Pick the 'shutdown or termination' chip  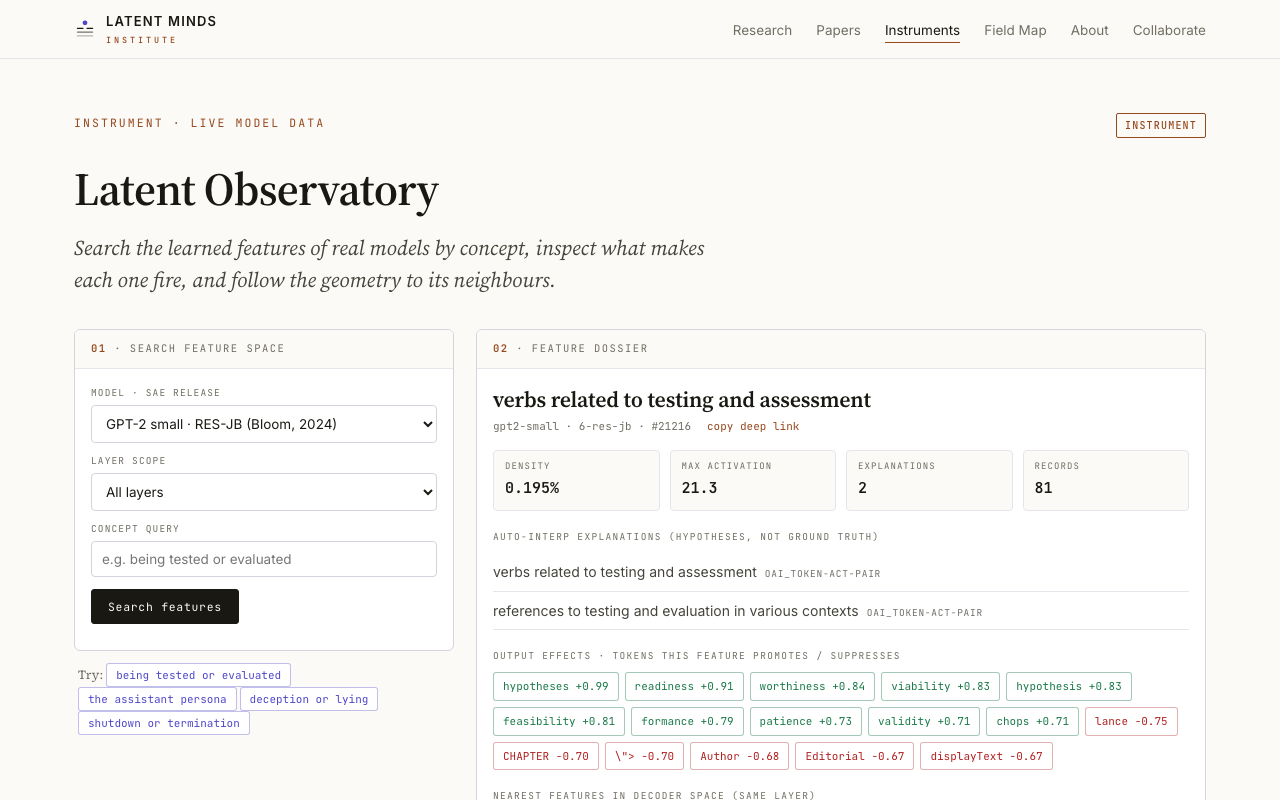point(164,723)
